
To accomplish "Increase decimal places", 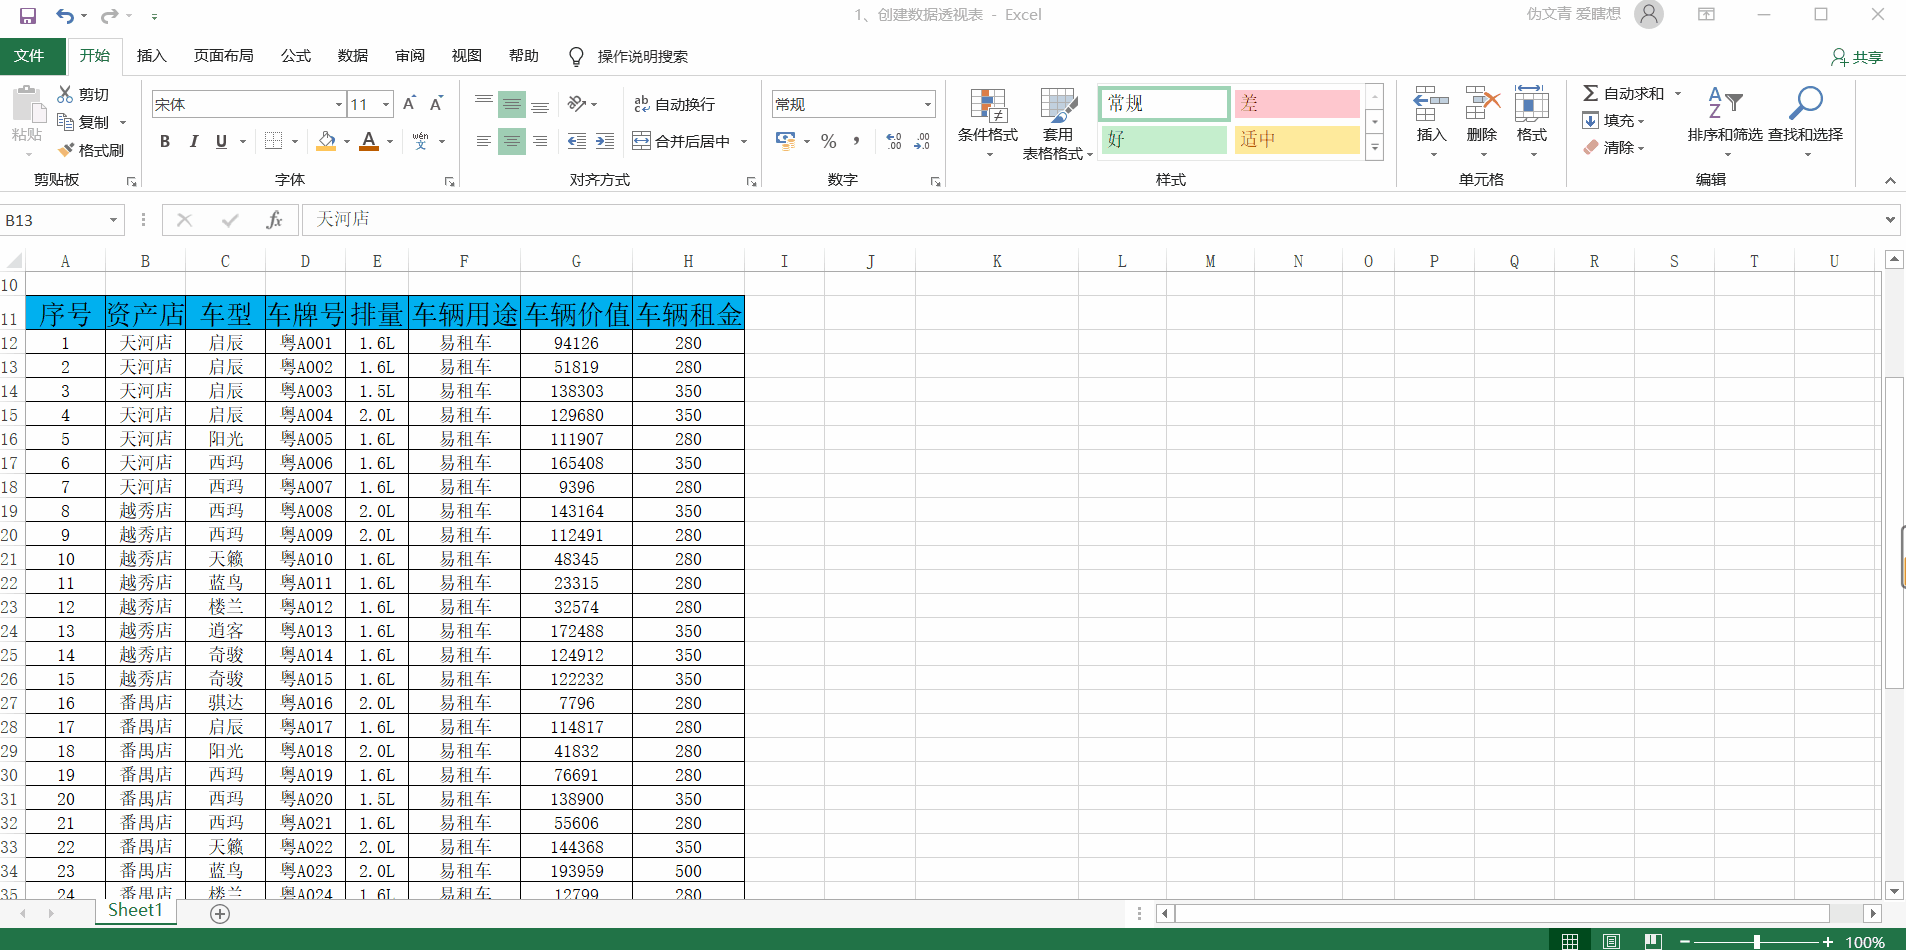I will point(894,141).
